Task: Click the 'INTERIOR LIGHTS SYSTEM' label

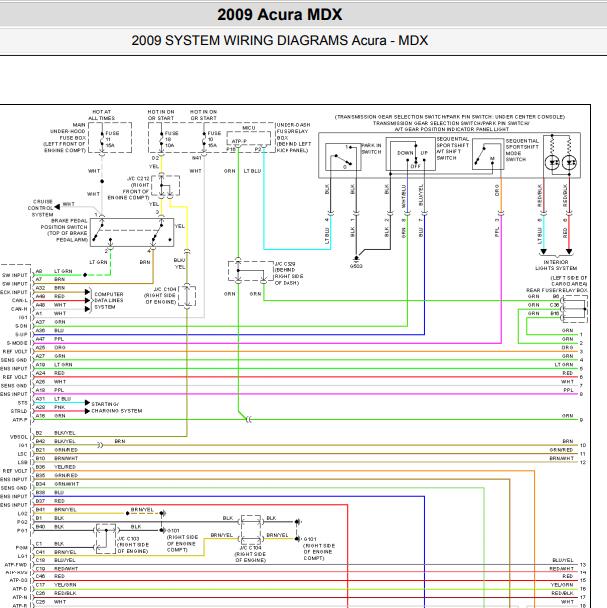Action: 556,265
